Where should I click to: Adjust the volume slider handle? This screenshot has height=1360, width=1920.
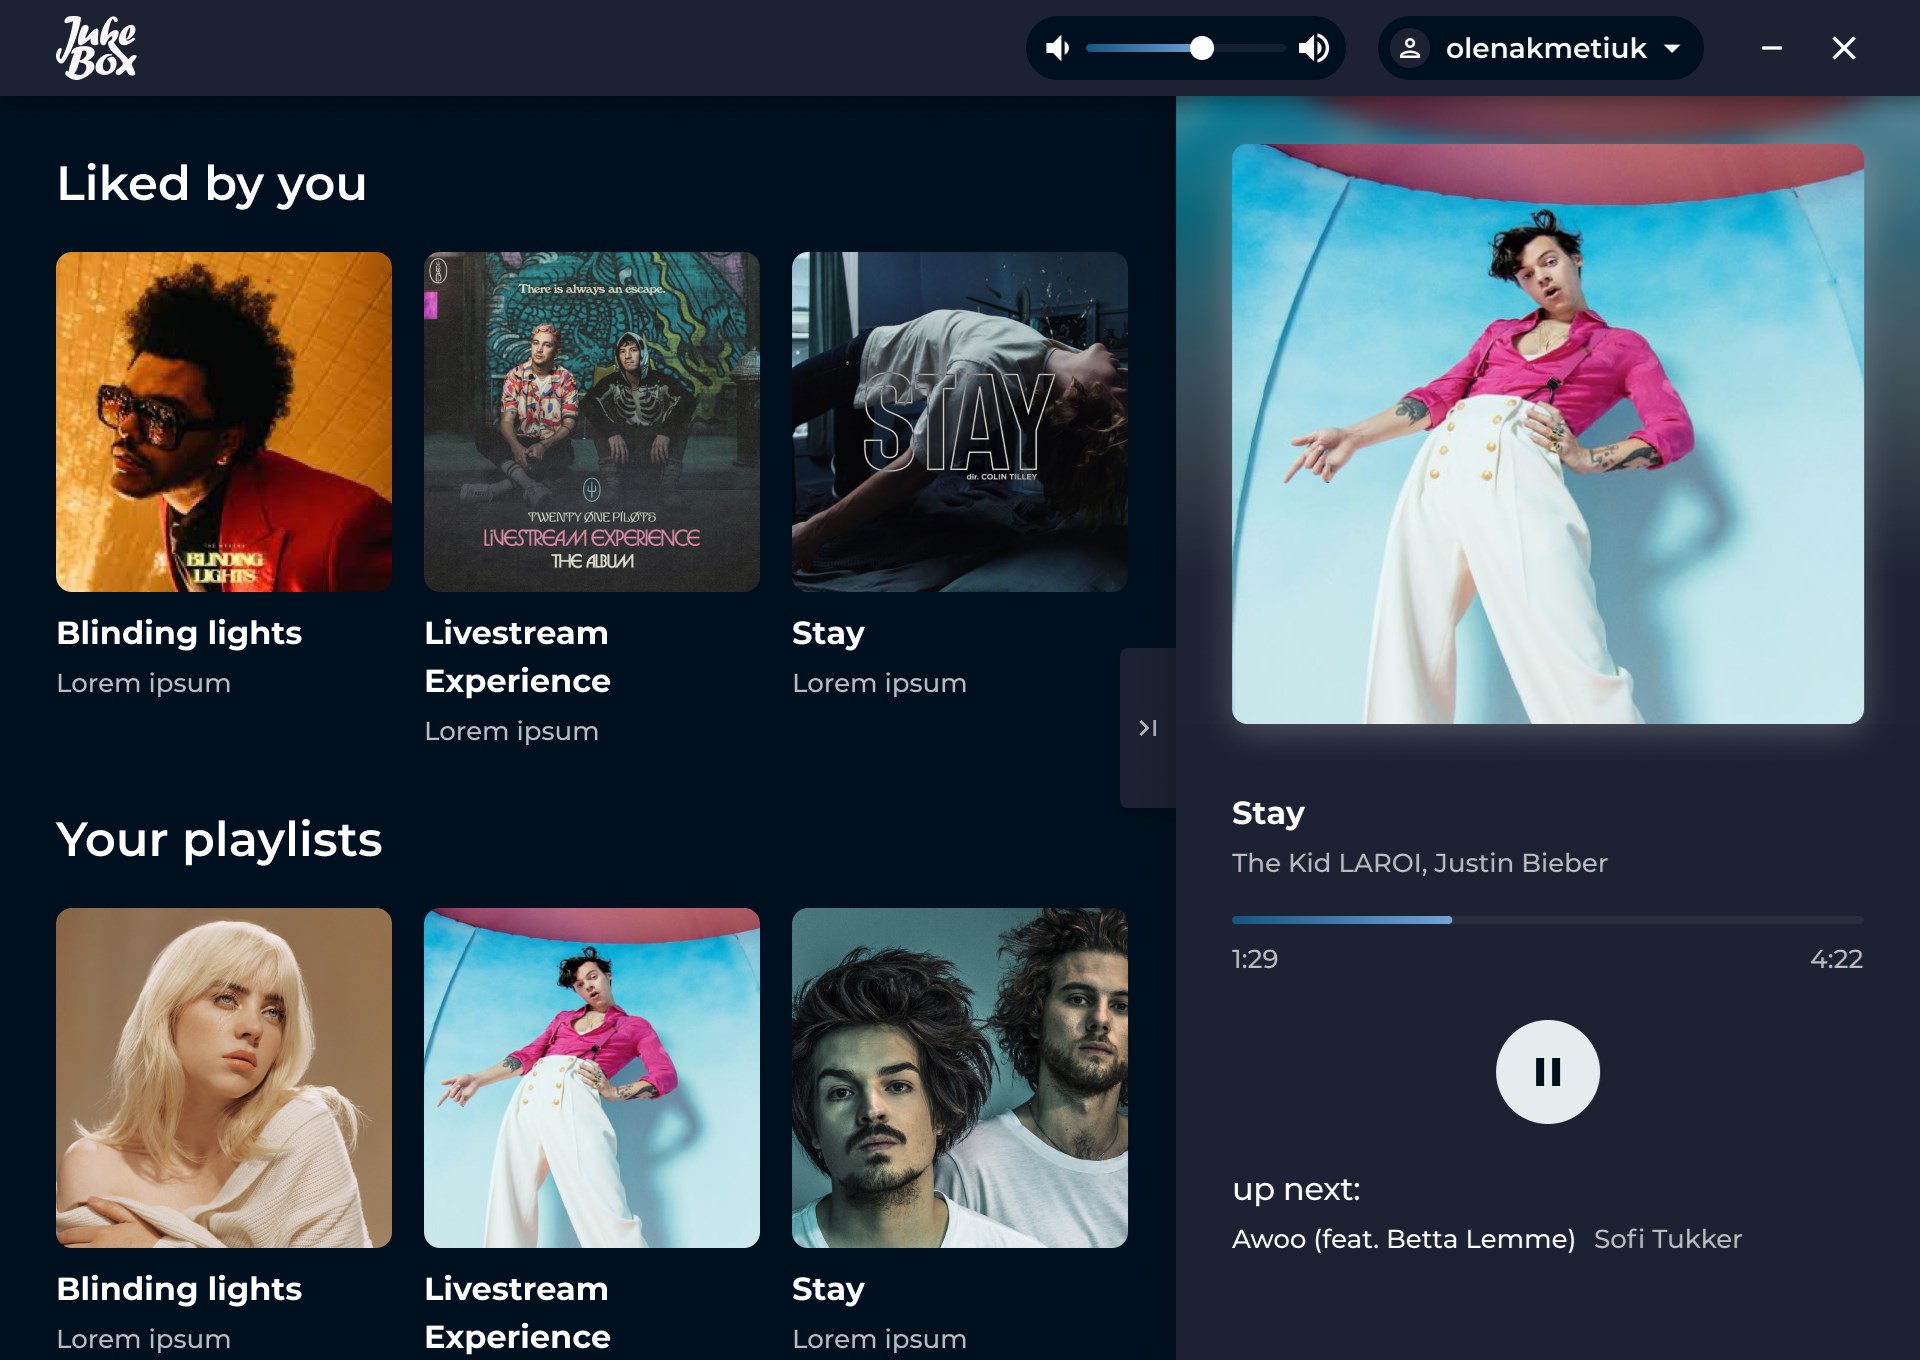(1202, 48)
